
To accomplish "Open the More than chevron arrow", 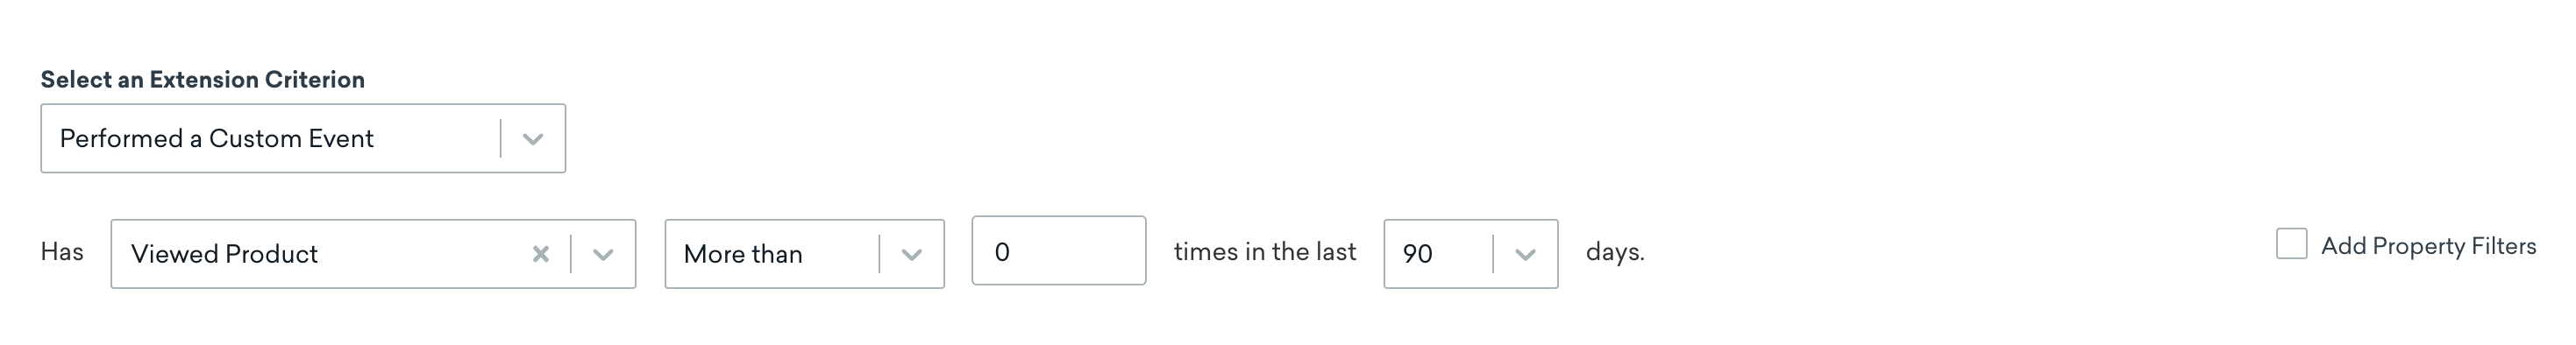I will tap(911, 254).
